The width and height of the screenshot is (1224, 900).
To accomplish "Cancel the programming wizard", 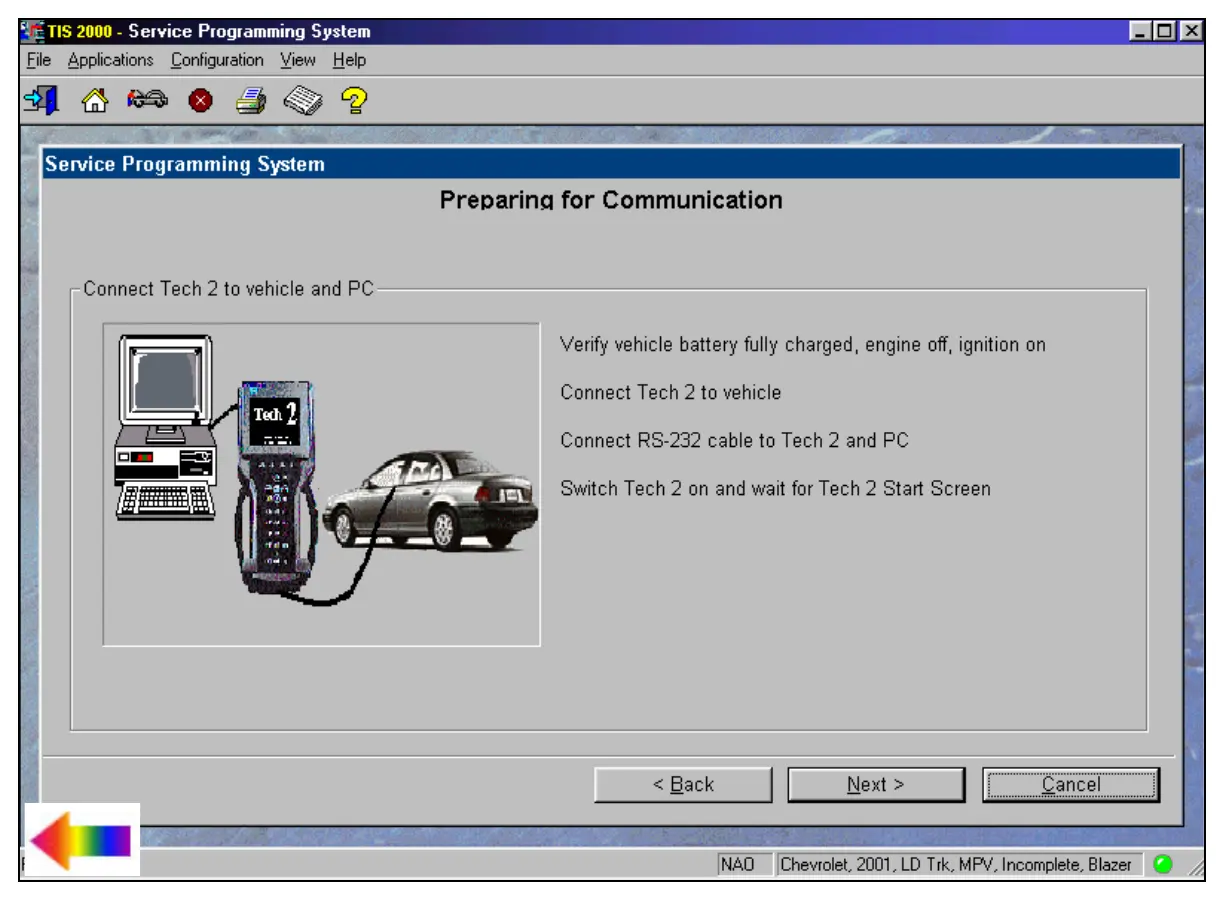I will tap(1071, 785).
